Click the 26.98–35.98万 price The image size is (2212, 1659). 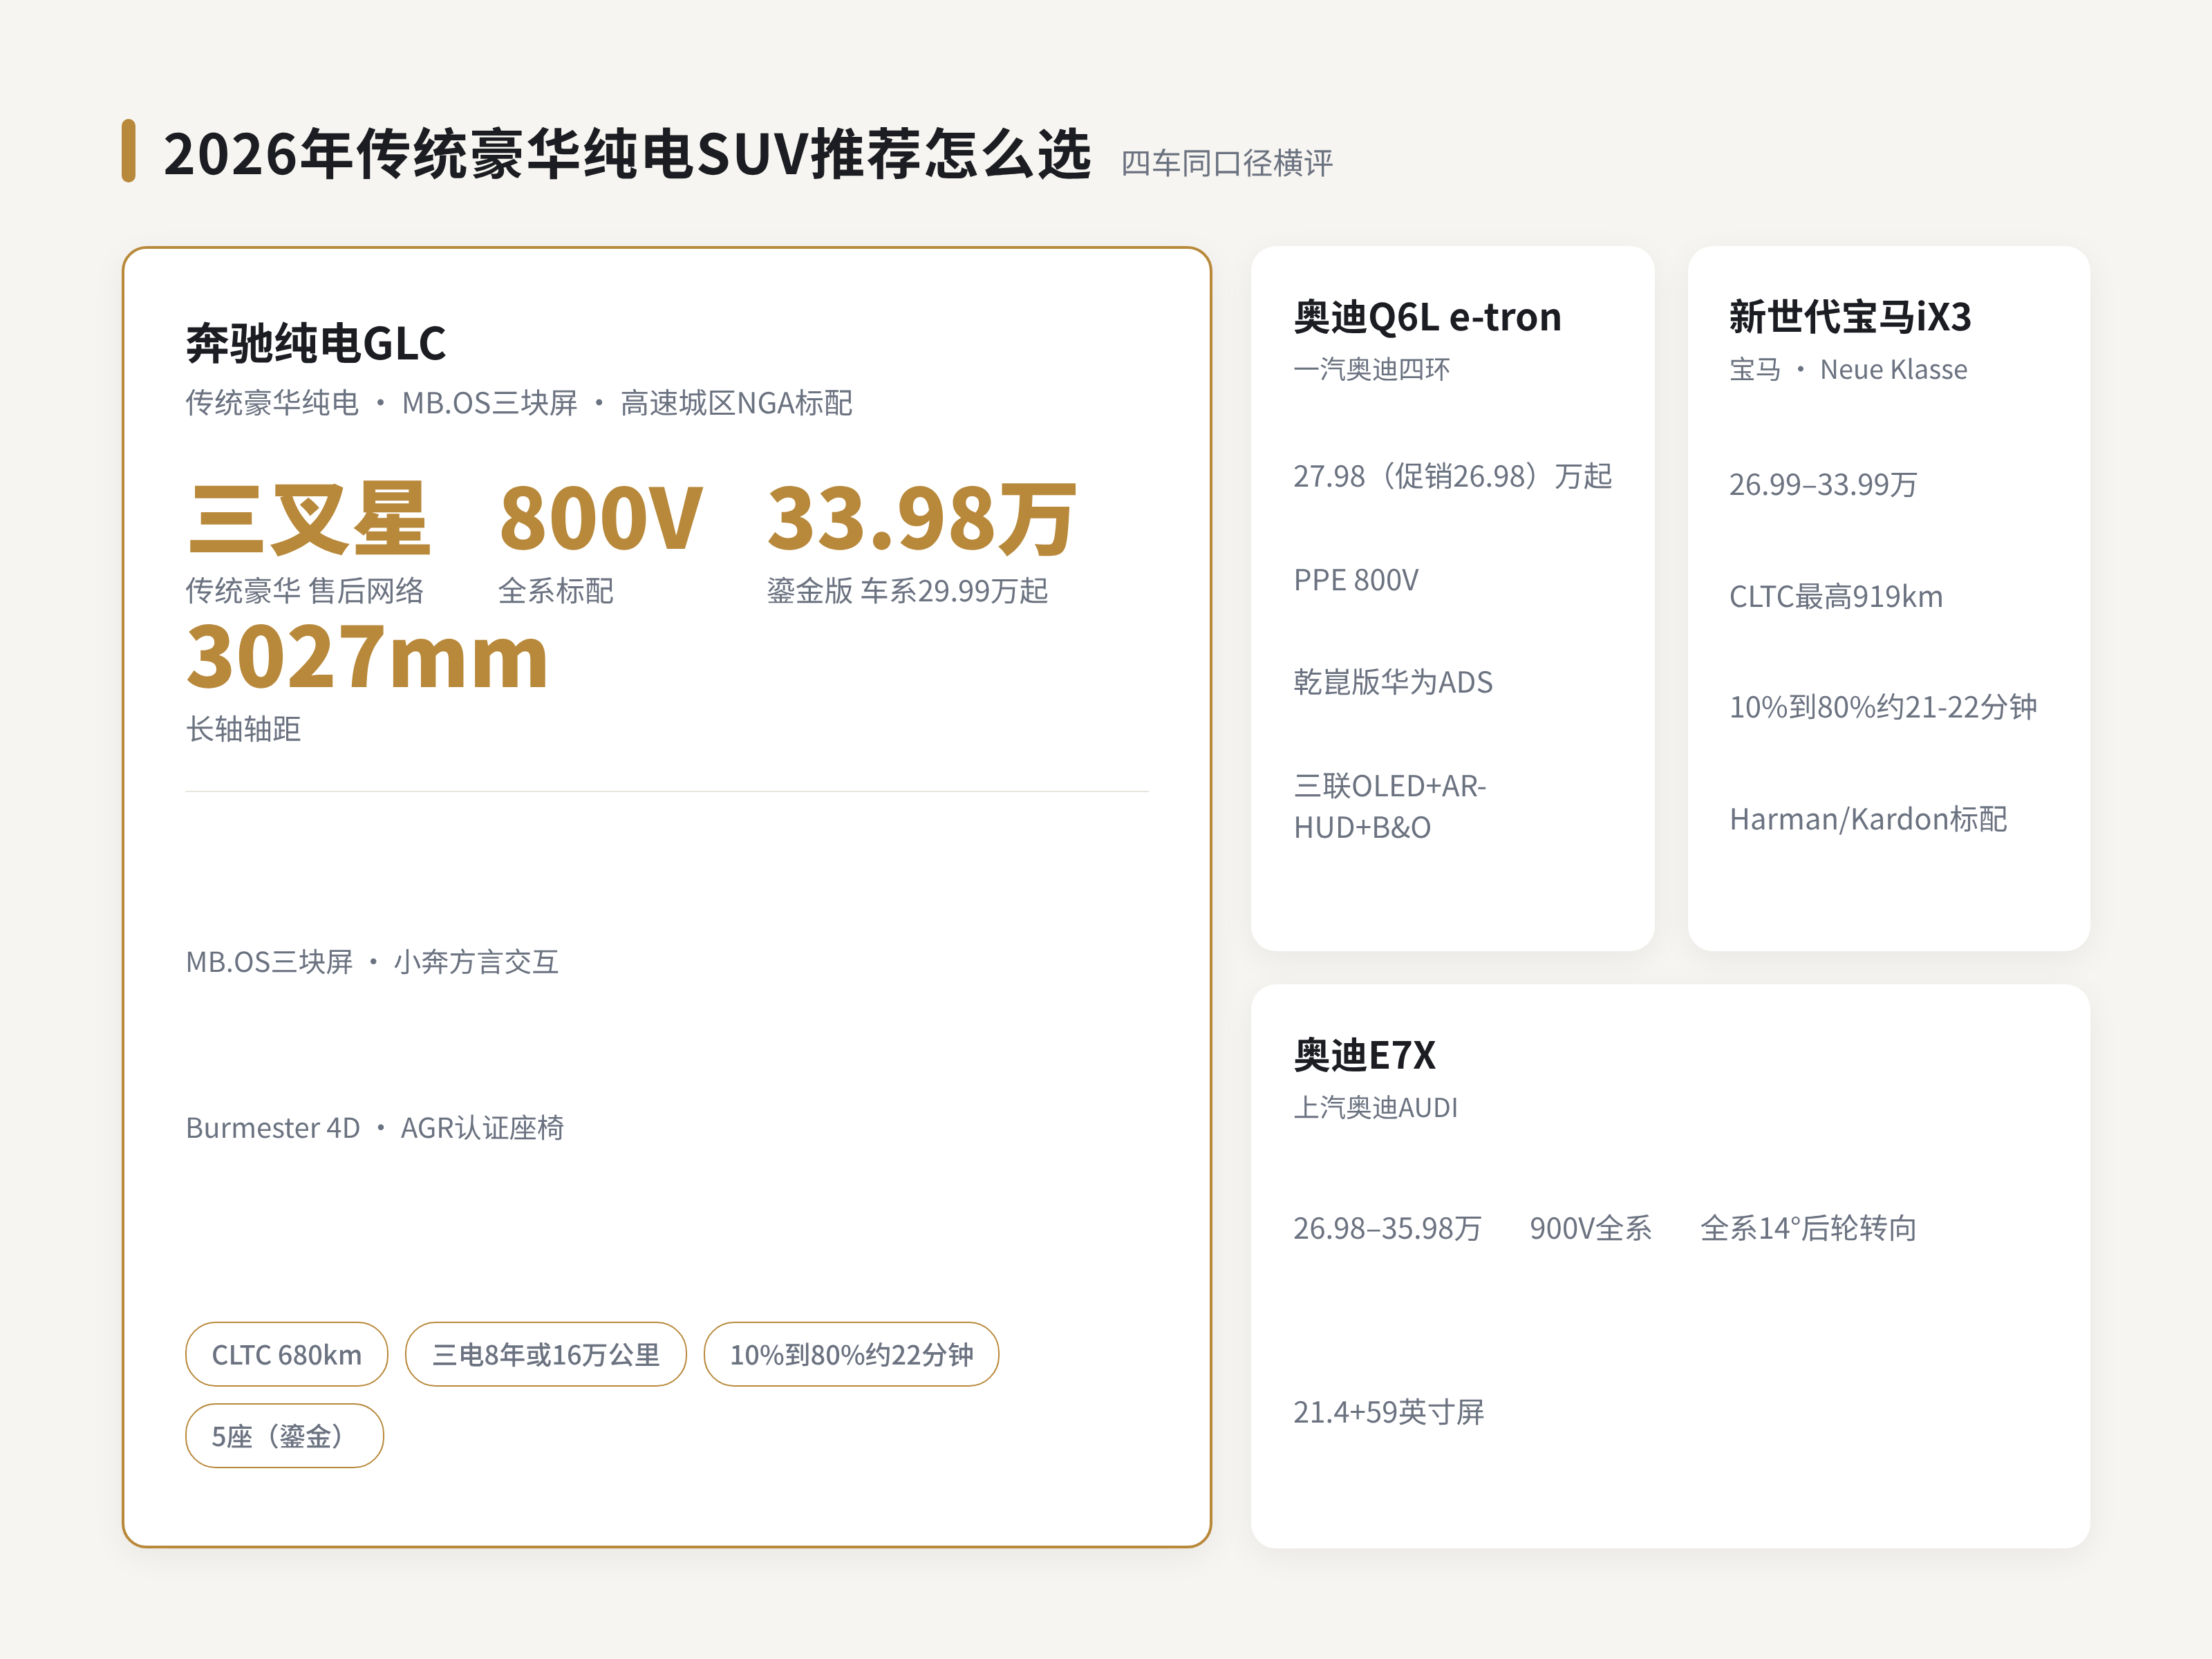click(x=1387, y=1228)
